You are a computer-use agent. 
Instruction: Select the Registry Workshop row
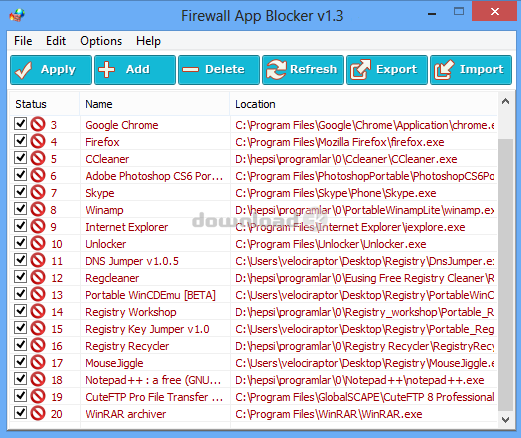[x=253, y=312]
